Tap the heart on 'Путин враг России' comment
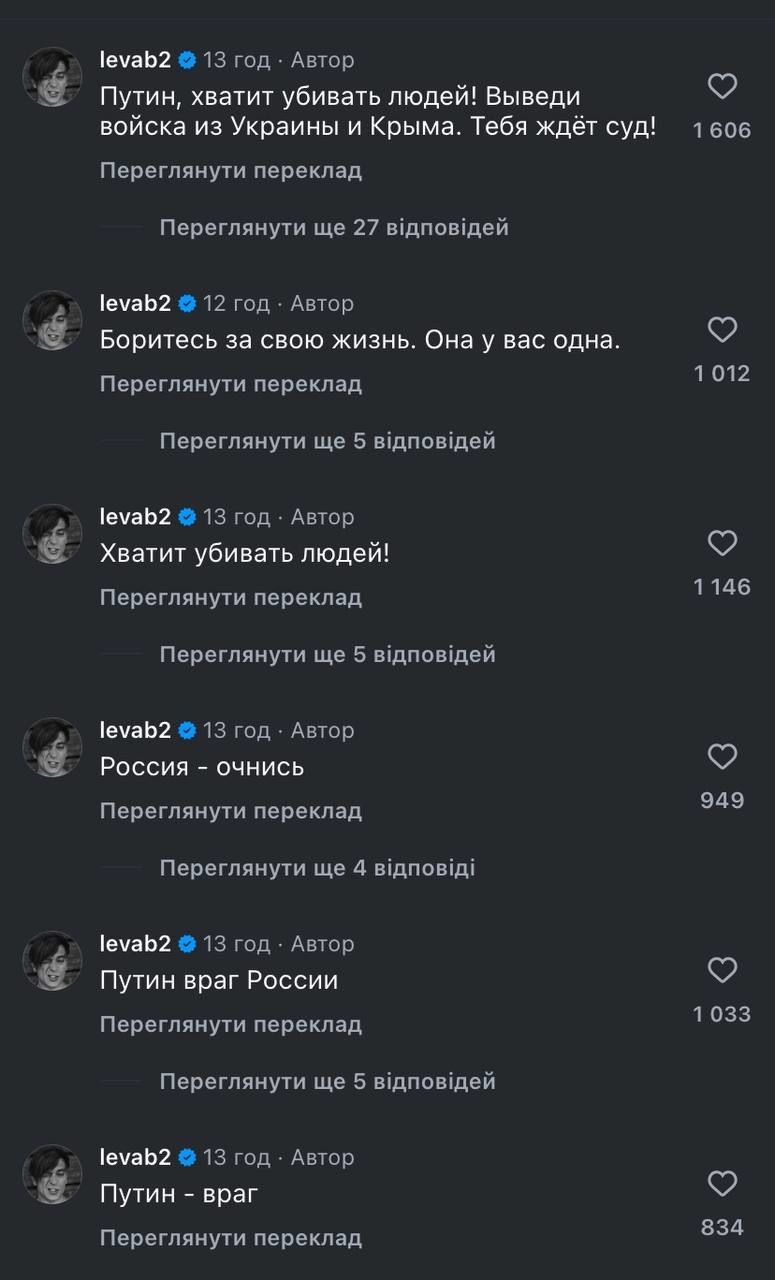This screenshot has height=1280, width=775. coord(722,970)
